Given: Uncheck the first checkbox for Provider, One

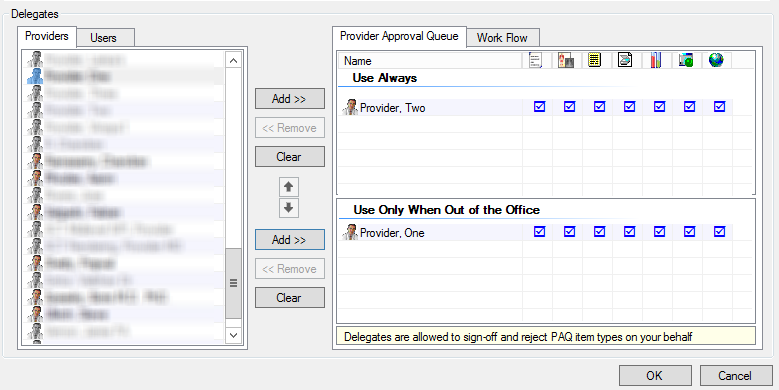Looking at the screenshot, I should [540, 232].
